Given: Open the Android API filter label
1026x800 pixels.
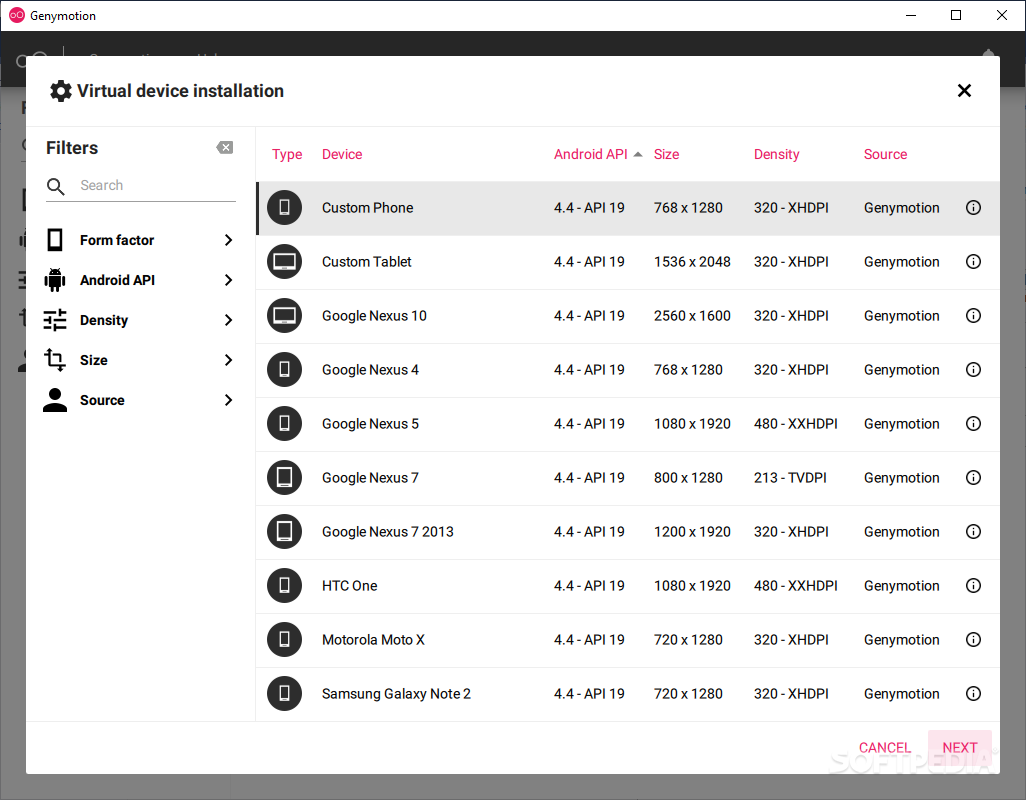Looking at the screenshot, I should point(118,280).
